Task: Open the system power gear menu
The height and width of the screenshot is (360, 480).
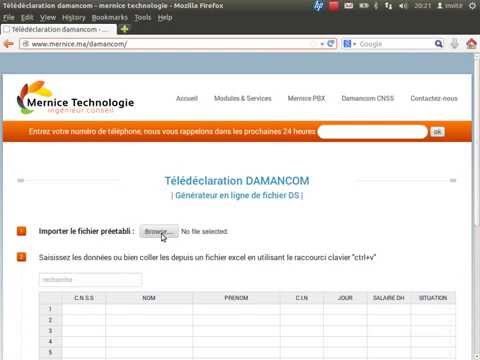Action: coord(472,6)
